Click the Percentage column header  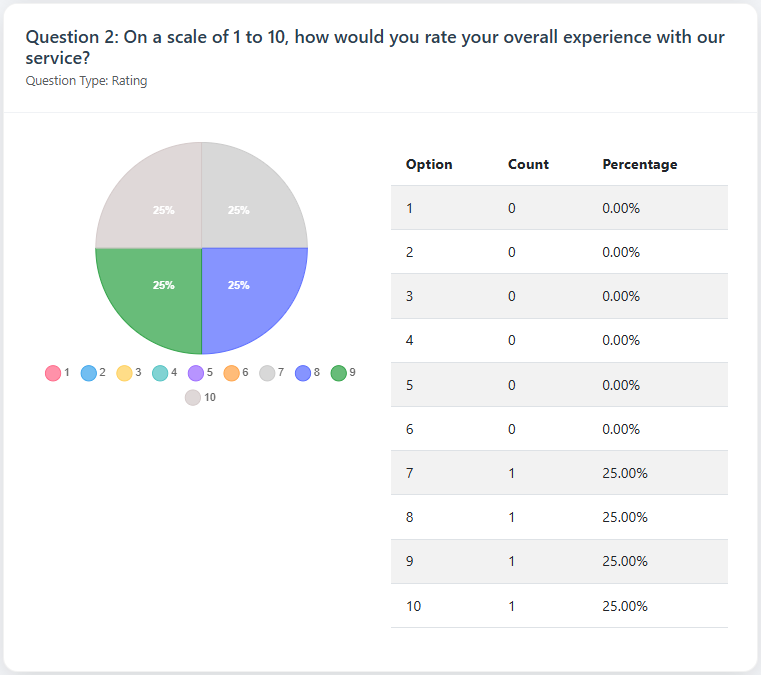coord(639,164)
